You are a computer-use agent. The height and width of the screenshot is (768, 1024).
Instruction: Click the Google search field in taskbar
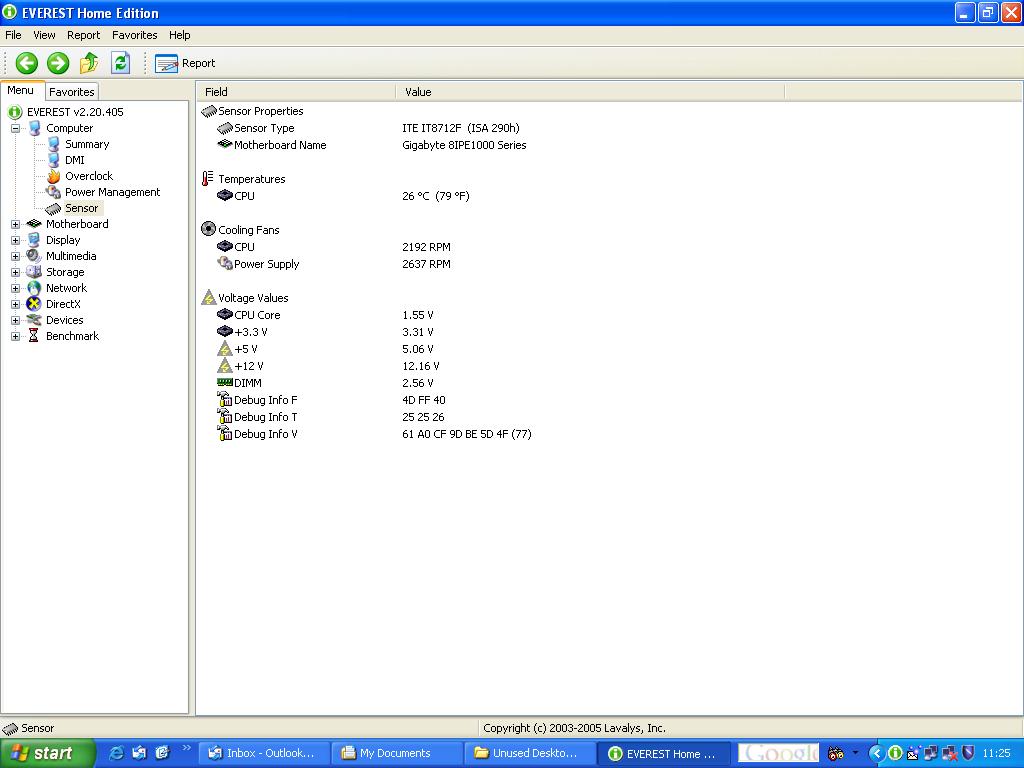[779, 754]
